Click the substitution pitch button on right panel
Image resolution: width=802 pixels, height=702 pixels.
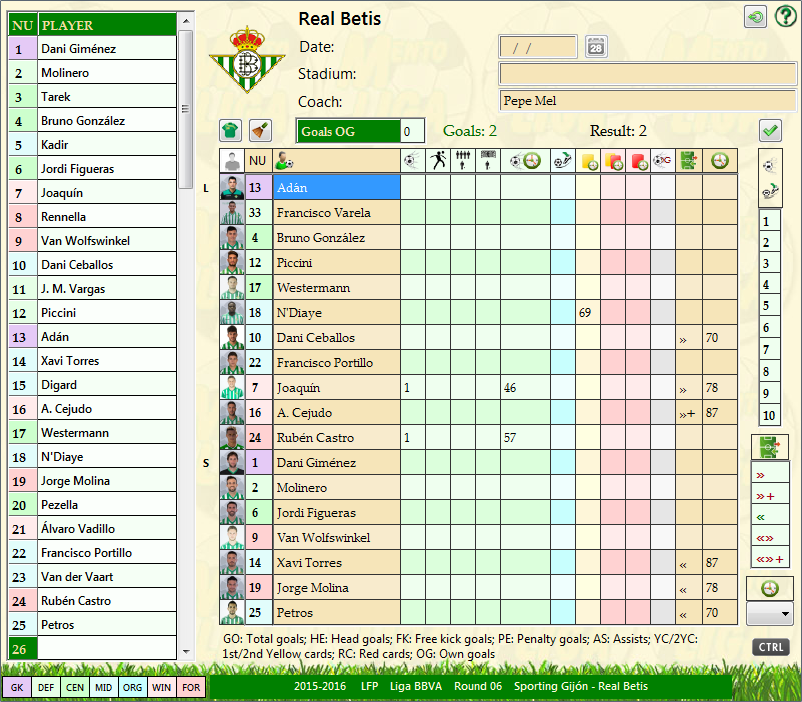769,447
